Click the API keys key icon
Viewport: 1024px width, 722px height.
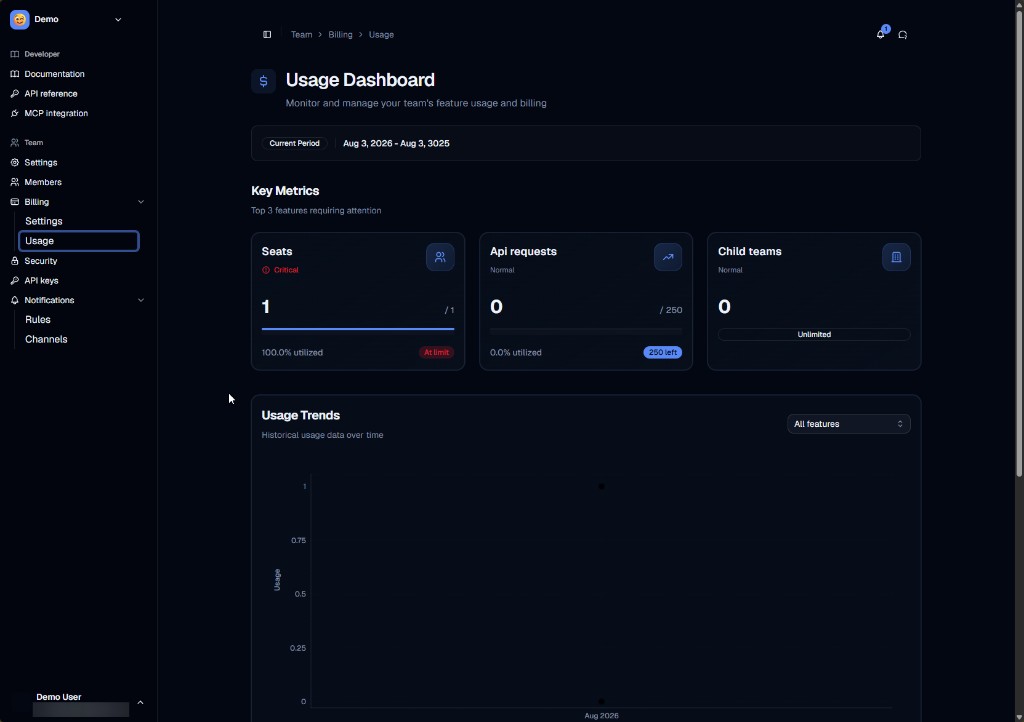tap(14, 280)
